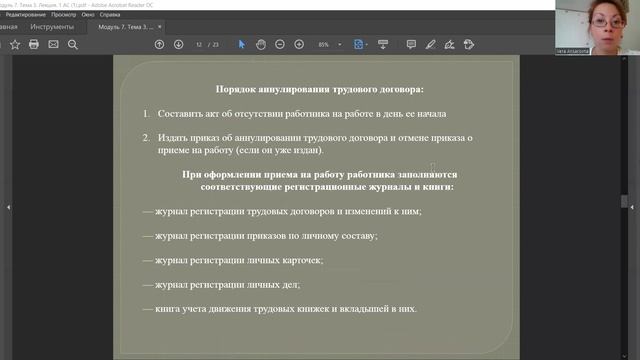Screen dimensions: 640x360
Task: Open the Окно menu
Action: pyautogui.click(x=88, y=15)
